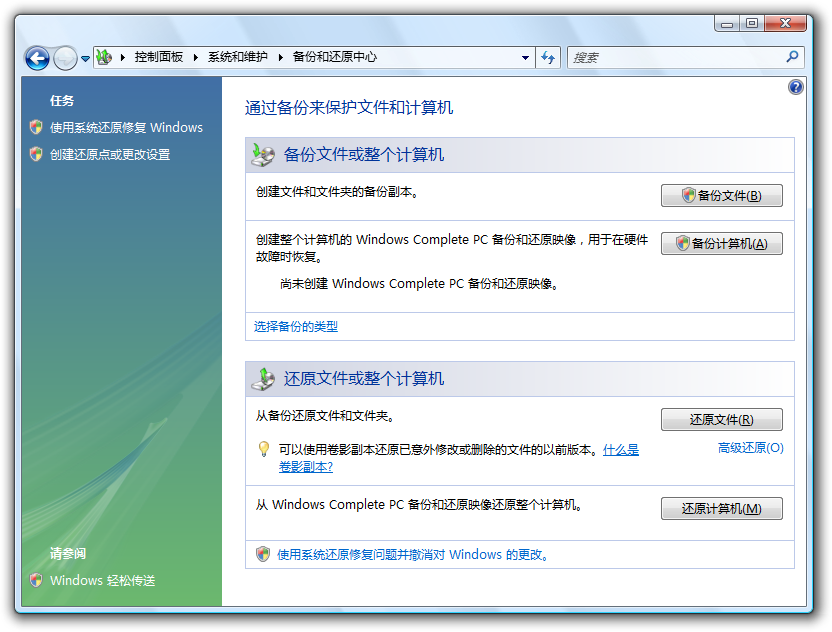Click the shield icon beside 创建还原点或更改设置
This screenshot has height=632, width=832.
(36, 154)
